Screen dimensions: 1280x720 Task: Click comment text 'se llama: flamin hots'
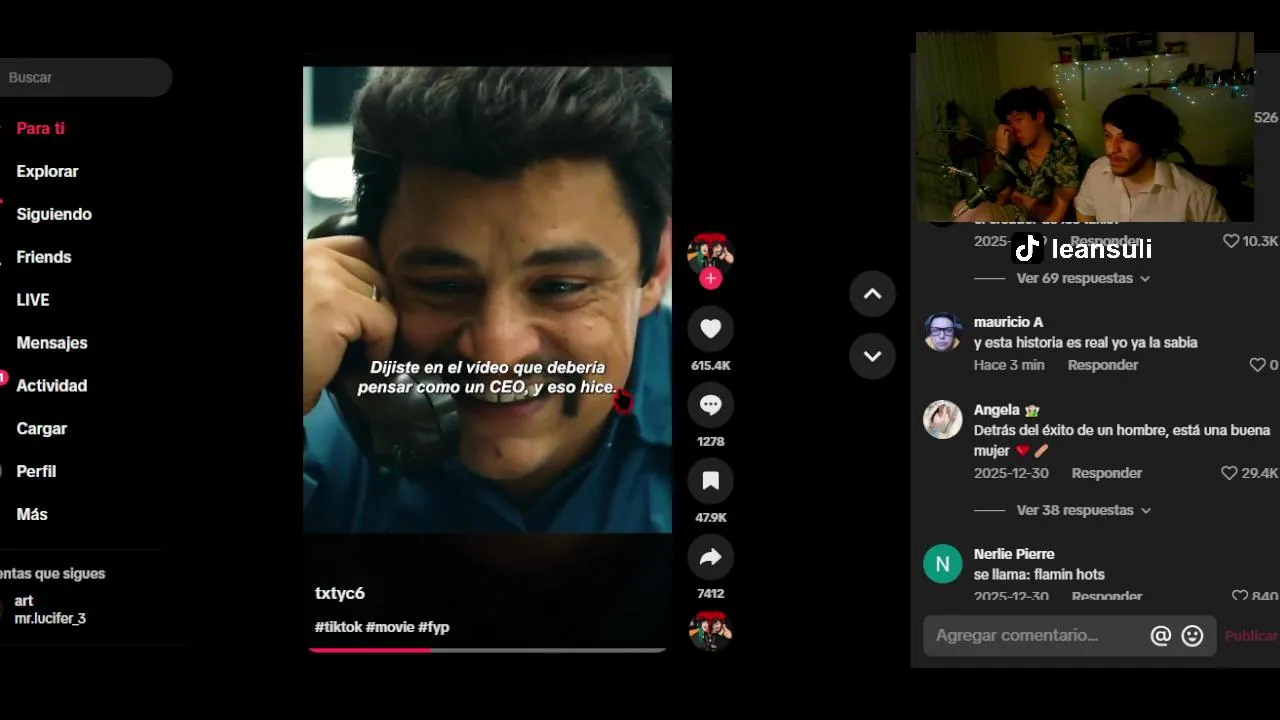tap(1039, 575)
